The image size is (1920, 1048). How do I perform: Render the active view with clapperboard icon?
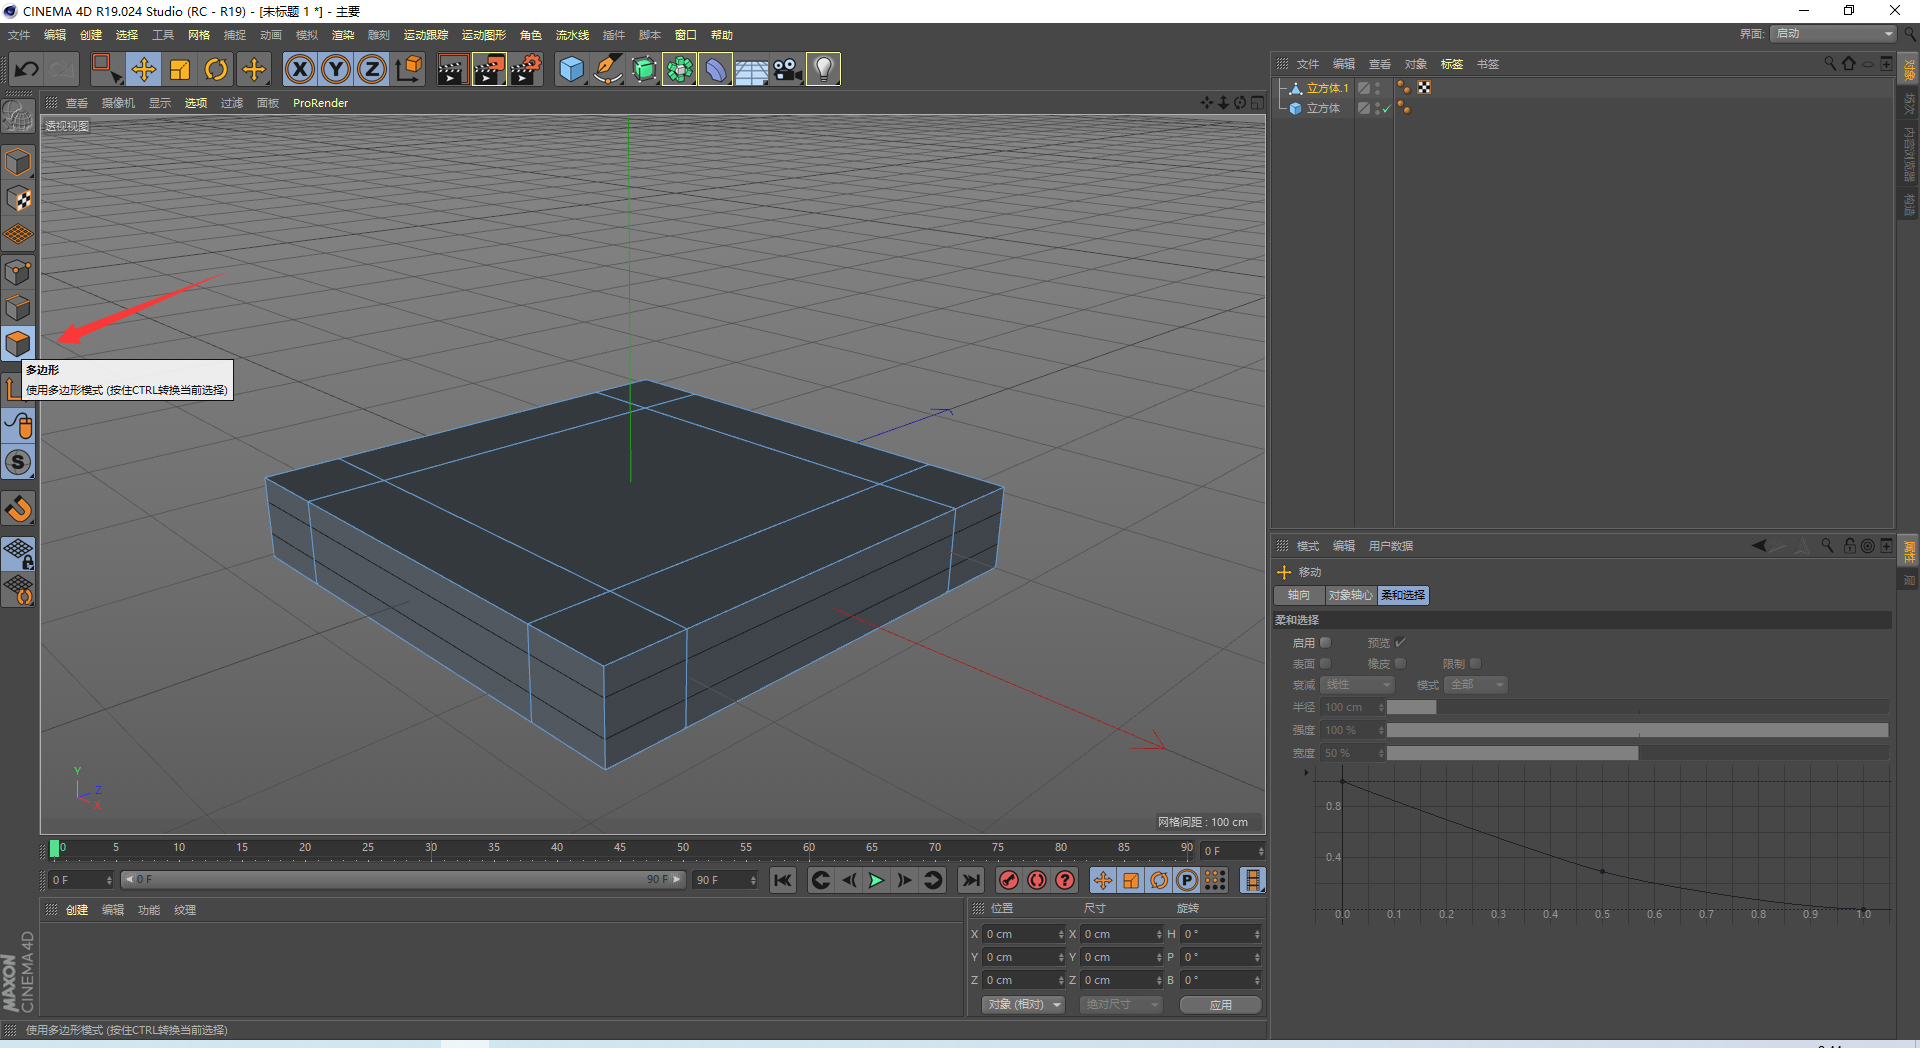coord(452,69)
